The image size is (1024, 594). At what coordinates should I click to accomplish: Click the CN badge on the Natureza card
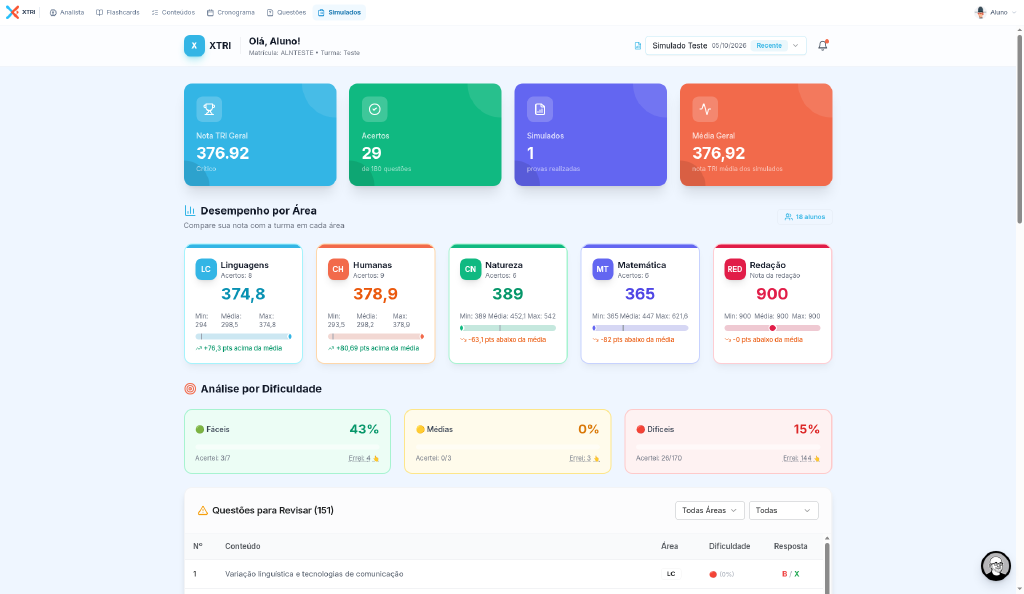click(470, 269)
